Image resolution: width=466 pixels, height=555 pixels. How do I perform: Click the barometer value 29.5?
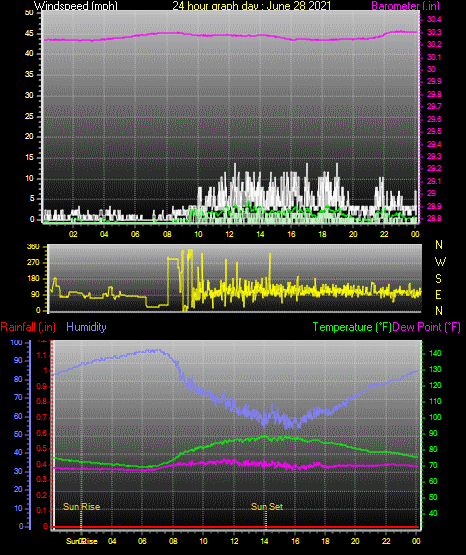(434, 131)
